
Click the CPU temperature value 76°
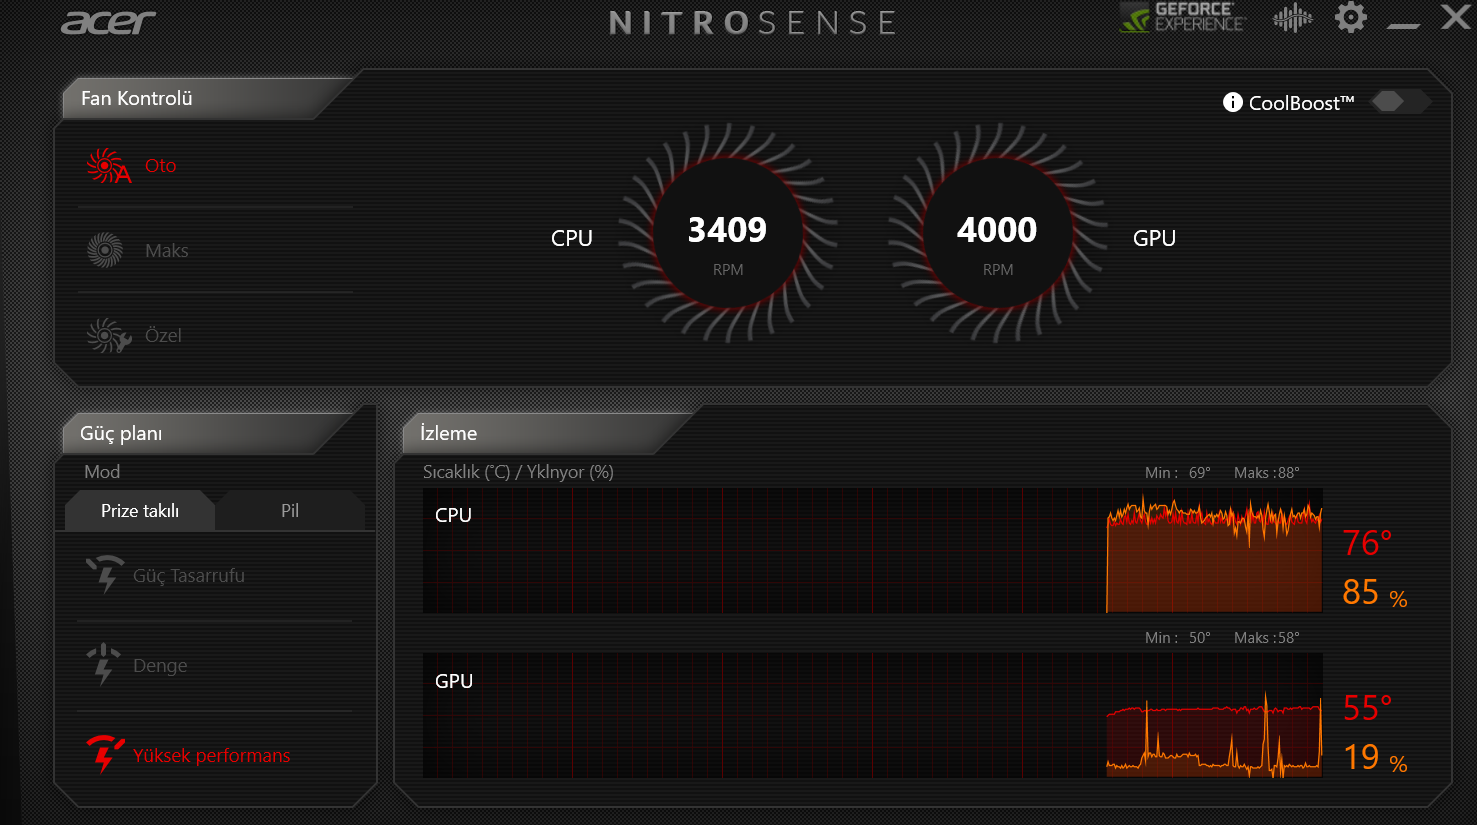coord(1367,543)
